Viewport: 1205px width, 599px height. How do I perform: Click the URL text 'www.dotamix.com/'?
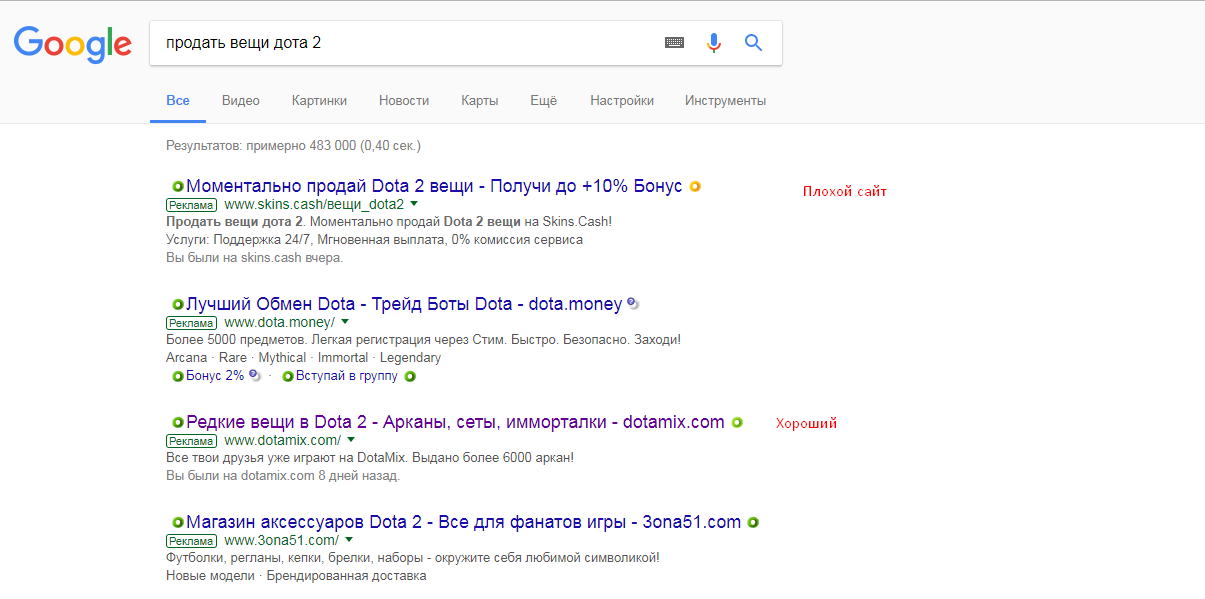[x=282, y=440]
